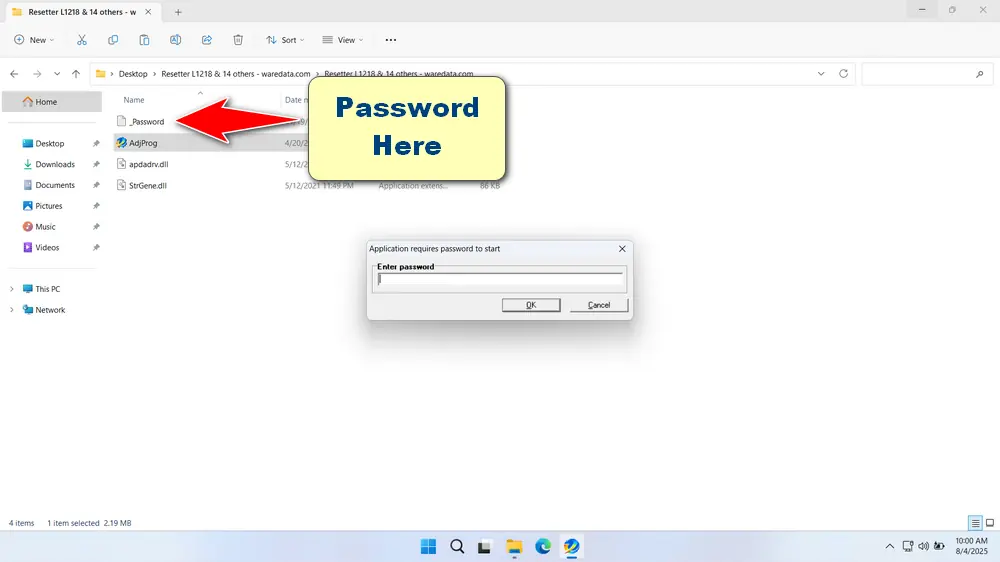Expand the This PC tree node
Screen dimensions: 1000x562
click(11, 289)
